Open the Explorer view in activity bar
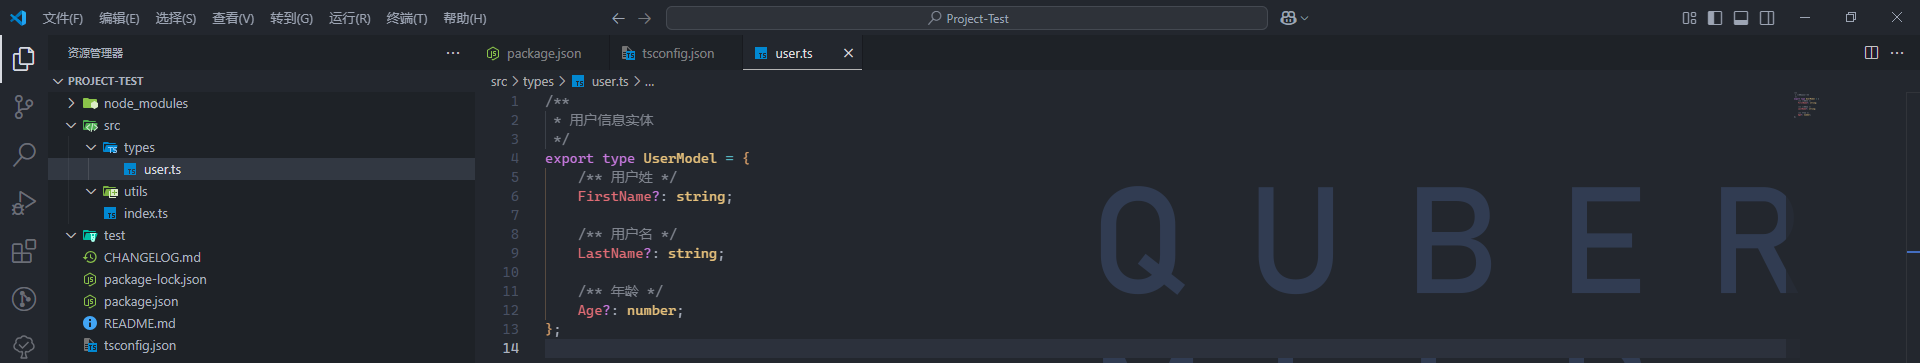The height and width of the screenshot is (363, 1920). (x=24, y=59)
